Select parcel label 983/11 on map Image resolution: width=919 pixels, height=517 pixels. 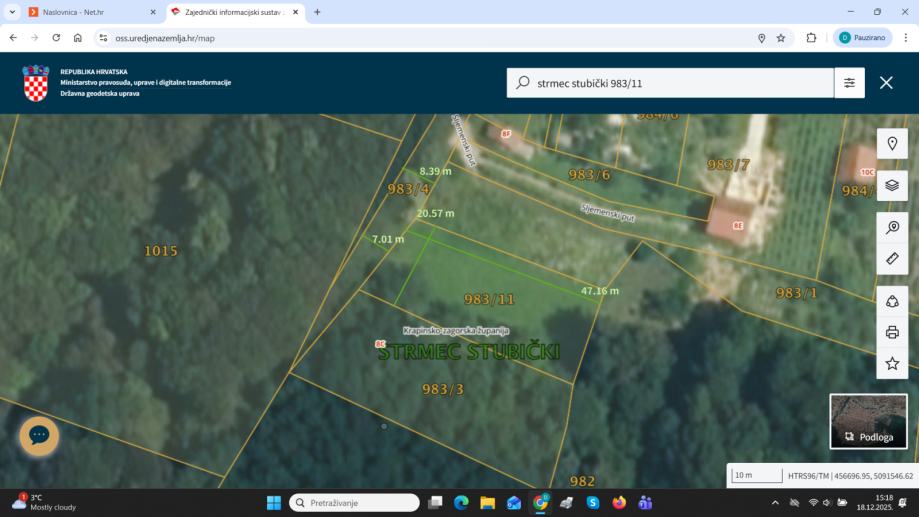[489, 300]
